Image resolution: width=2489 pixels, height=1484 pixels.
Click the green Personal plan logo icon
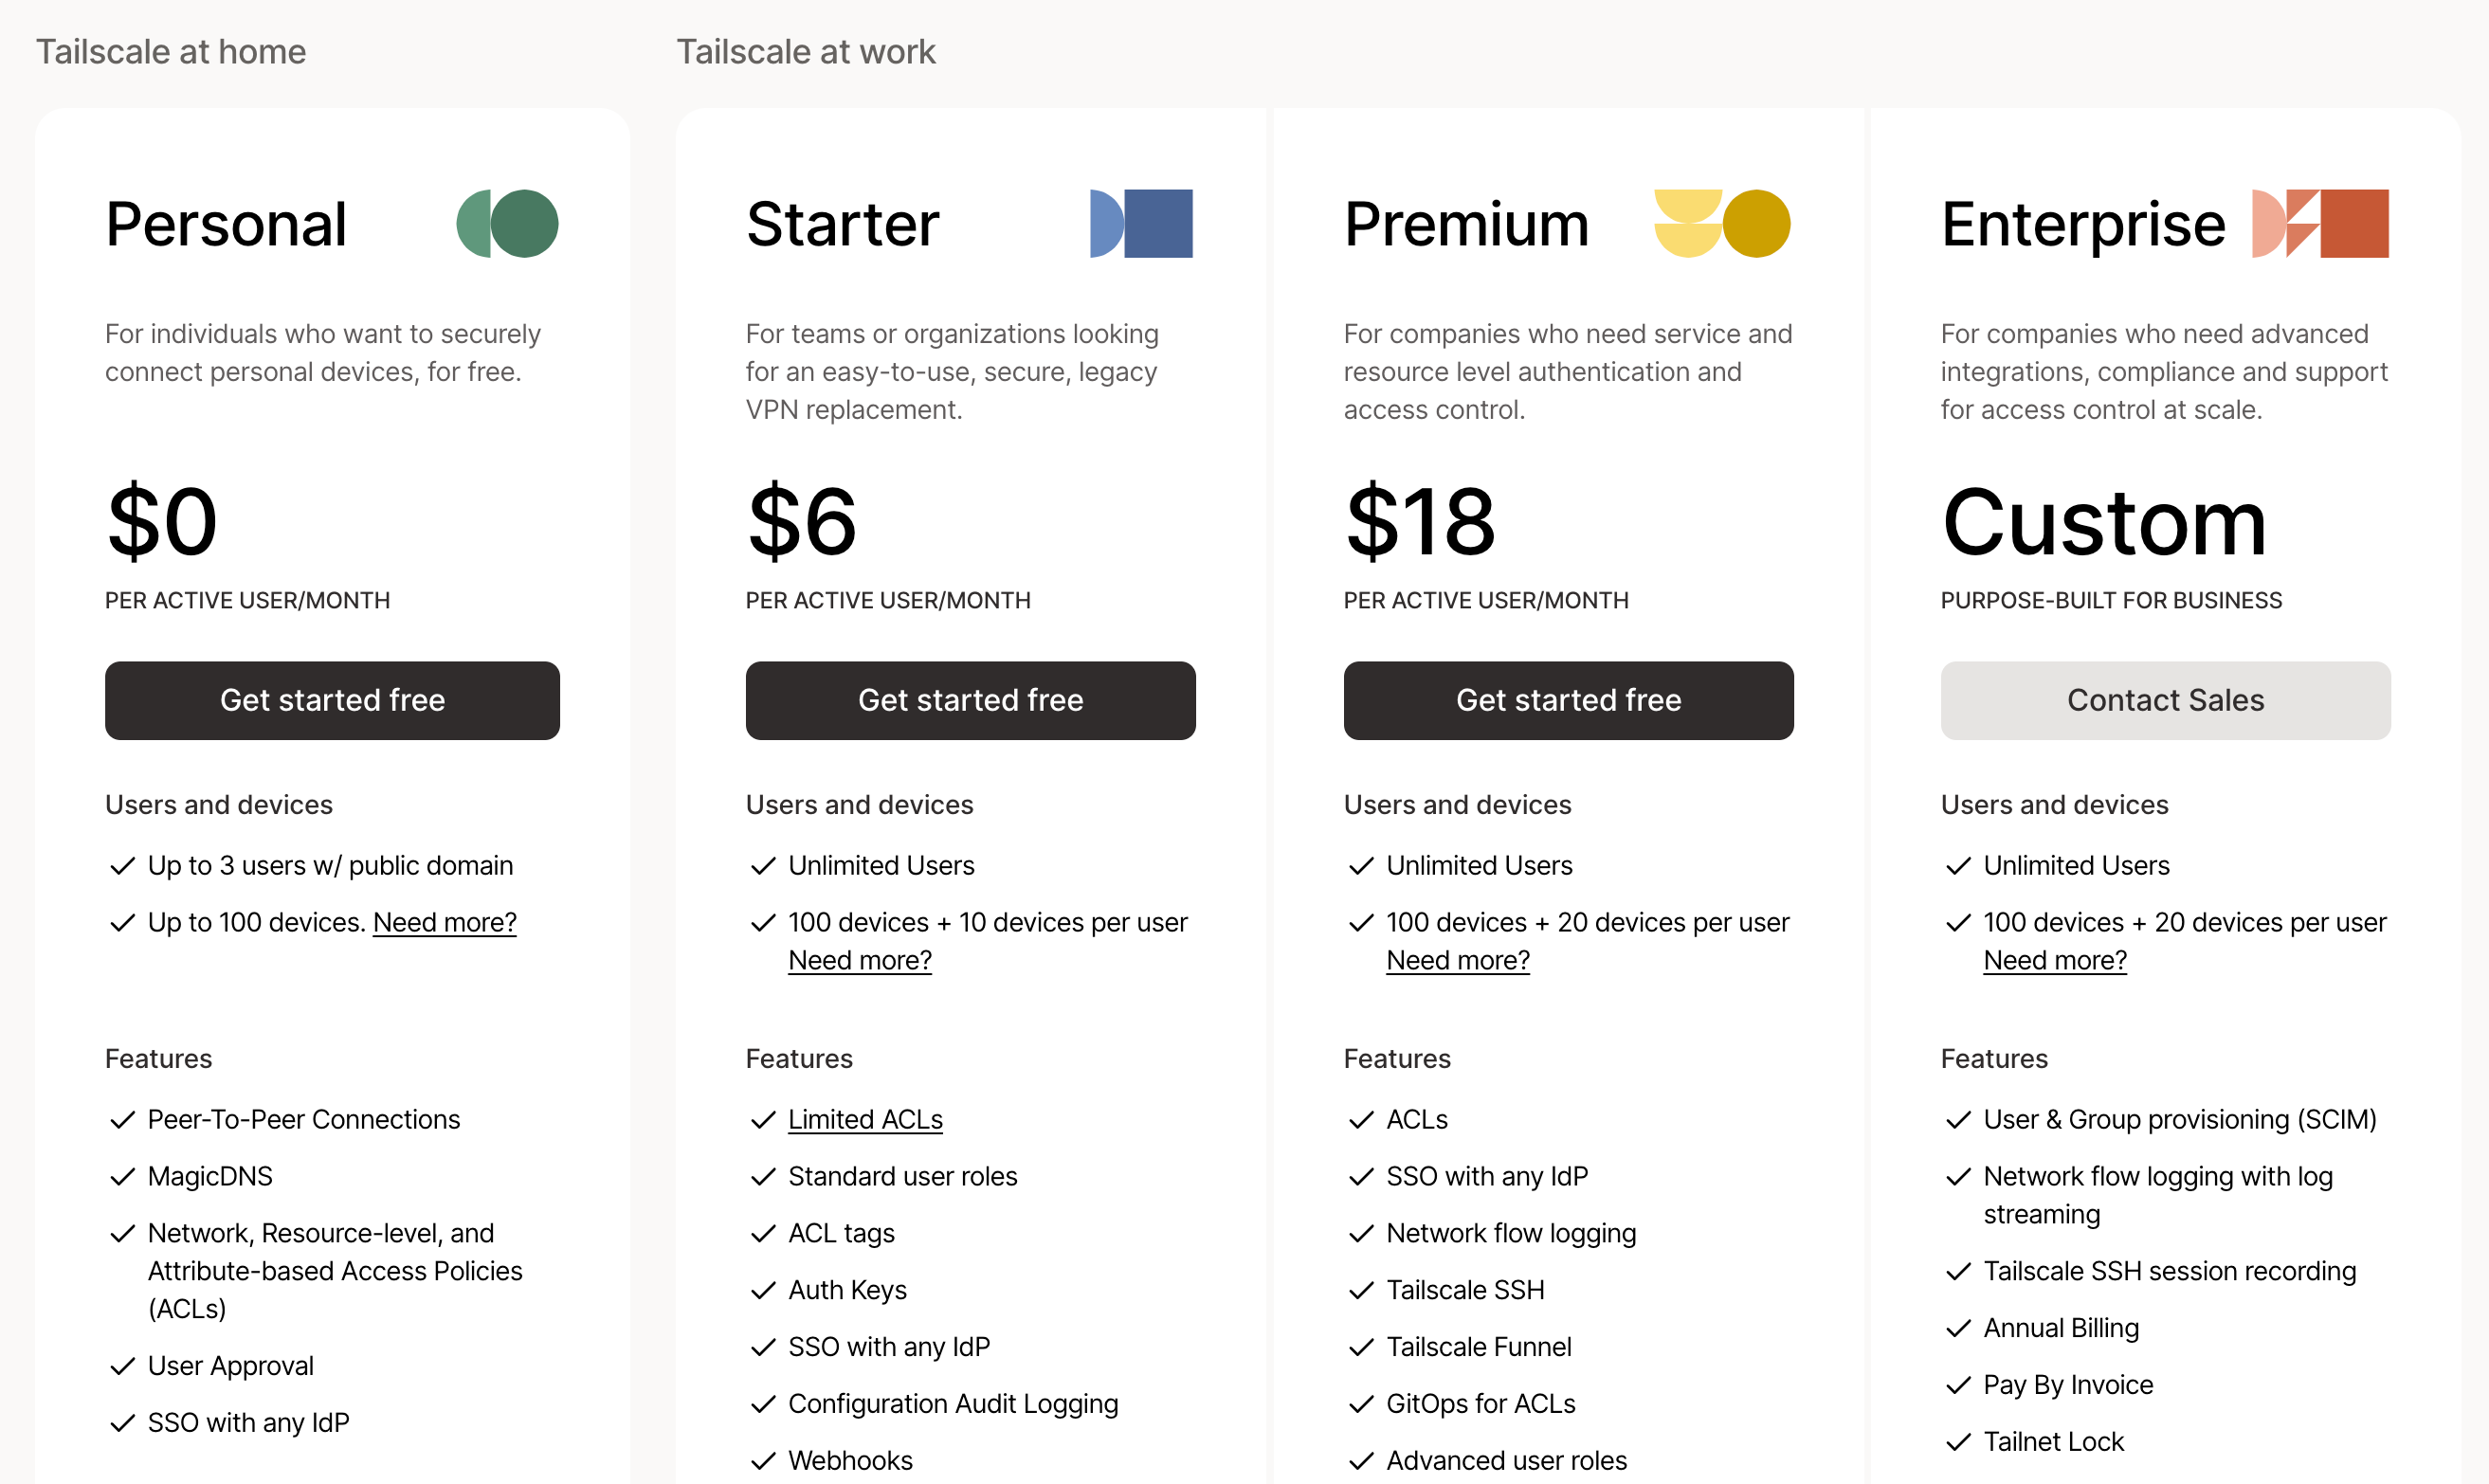(507, 224)
